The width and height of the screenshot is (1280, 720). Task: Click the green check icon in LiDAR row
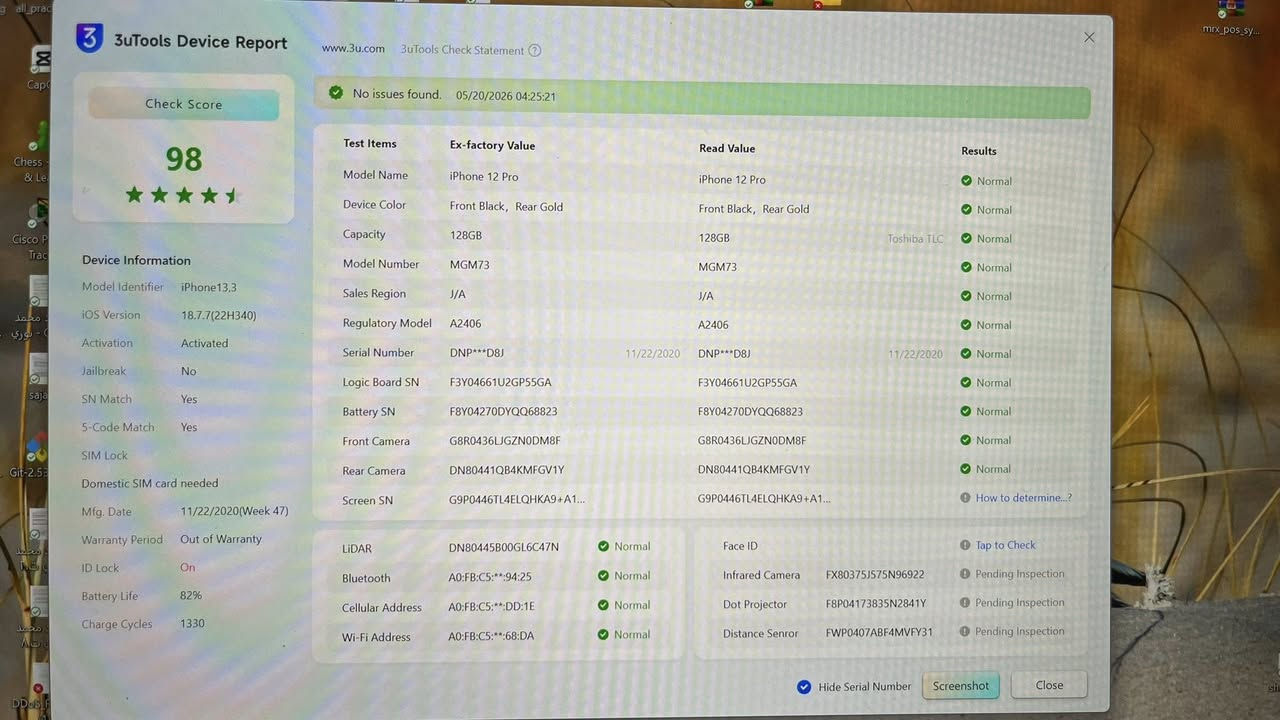point(603,547)
